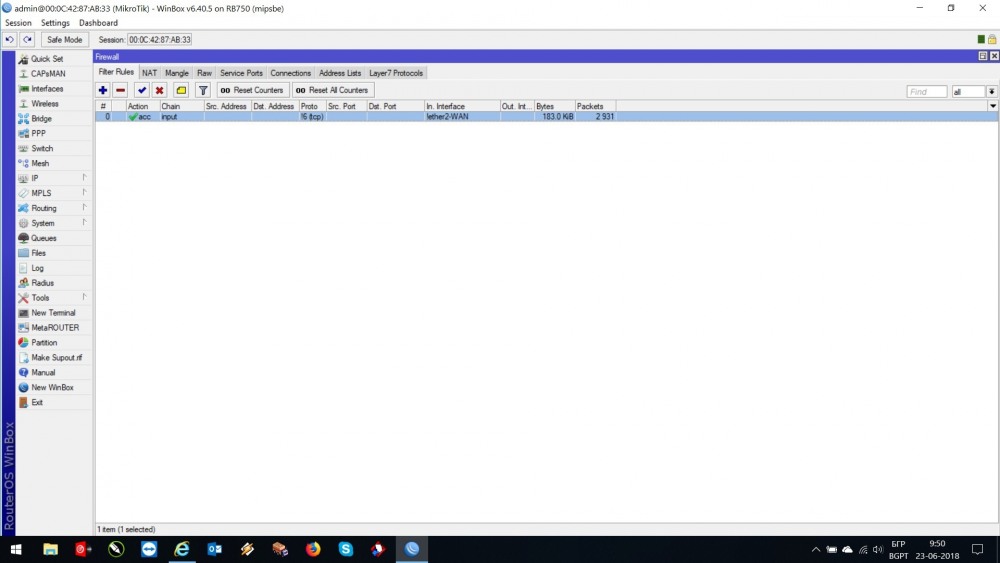Add a comment using the yellow note icon

(x=181, y=90)
